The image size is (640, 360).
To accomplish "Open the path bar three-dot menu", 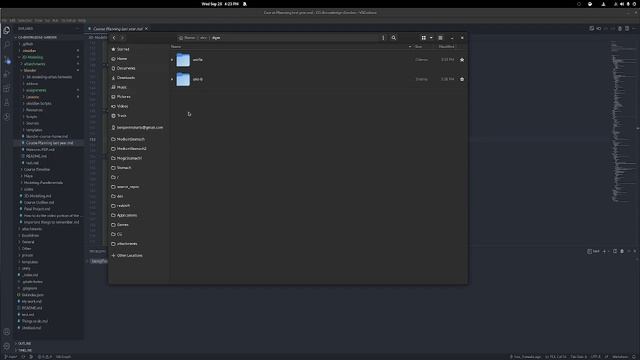I will tap(383, 38).
